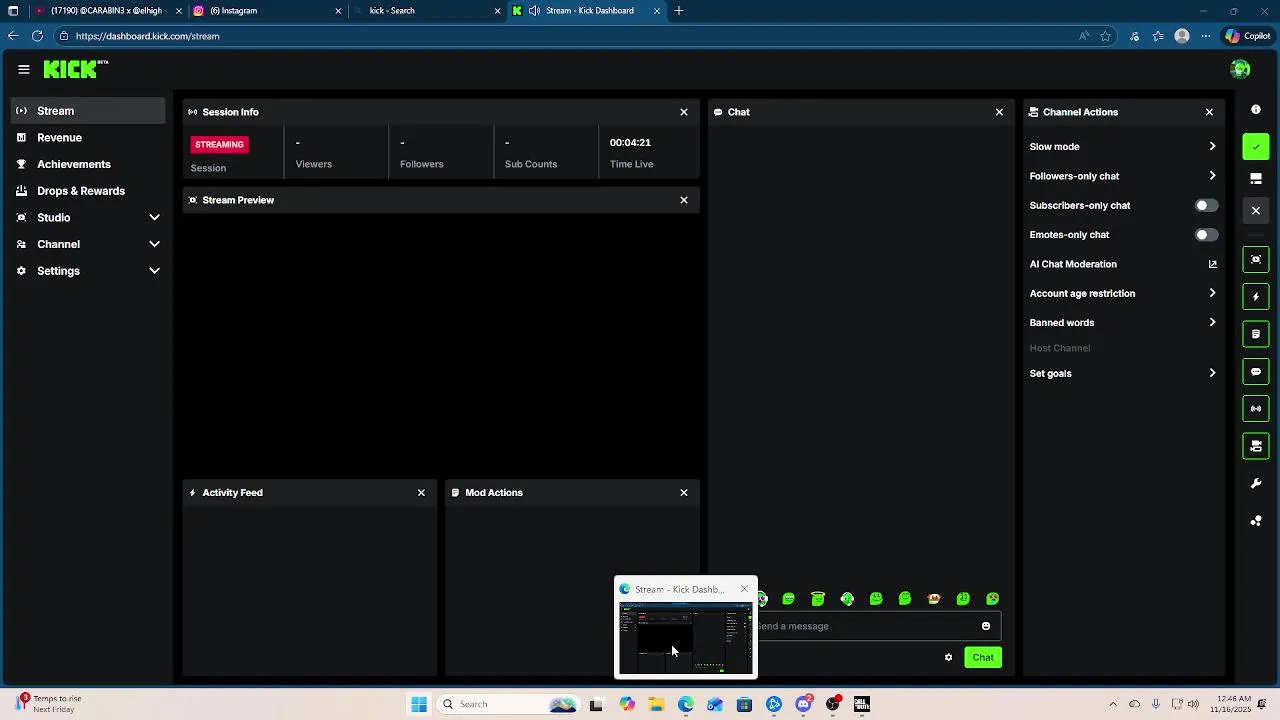Click AI Chat Moderation label
The height and width of the screenshot is (720, 1280).
1073,264
